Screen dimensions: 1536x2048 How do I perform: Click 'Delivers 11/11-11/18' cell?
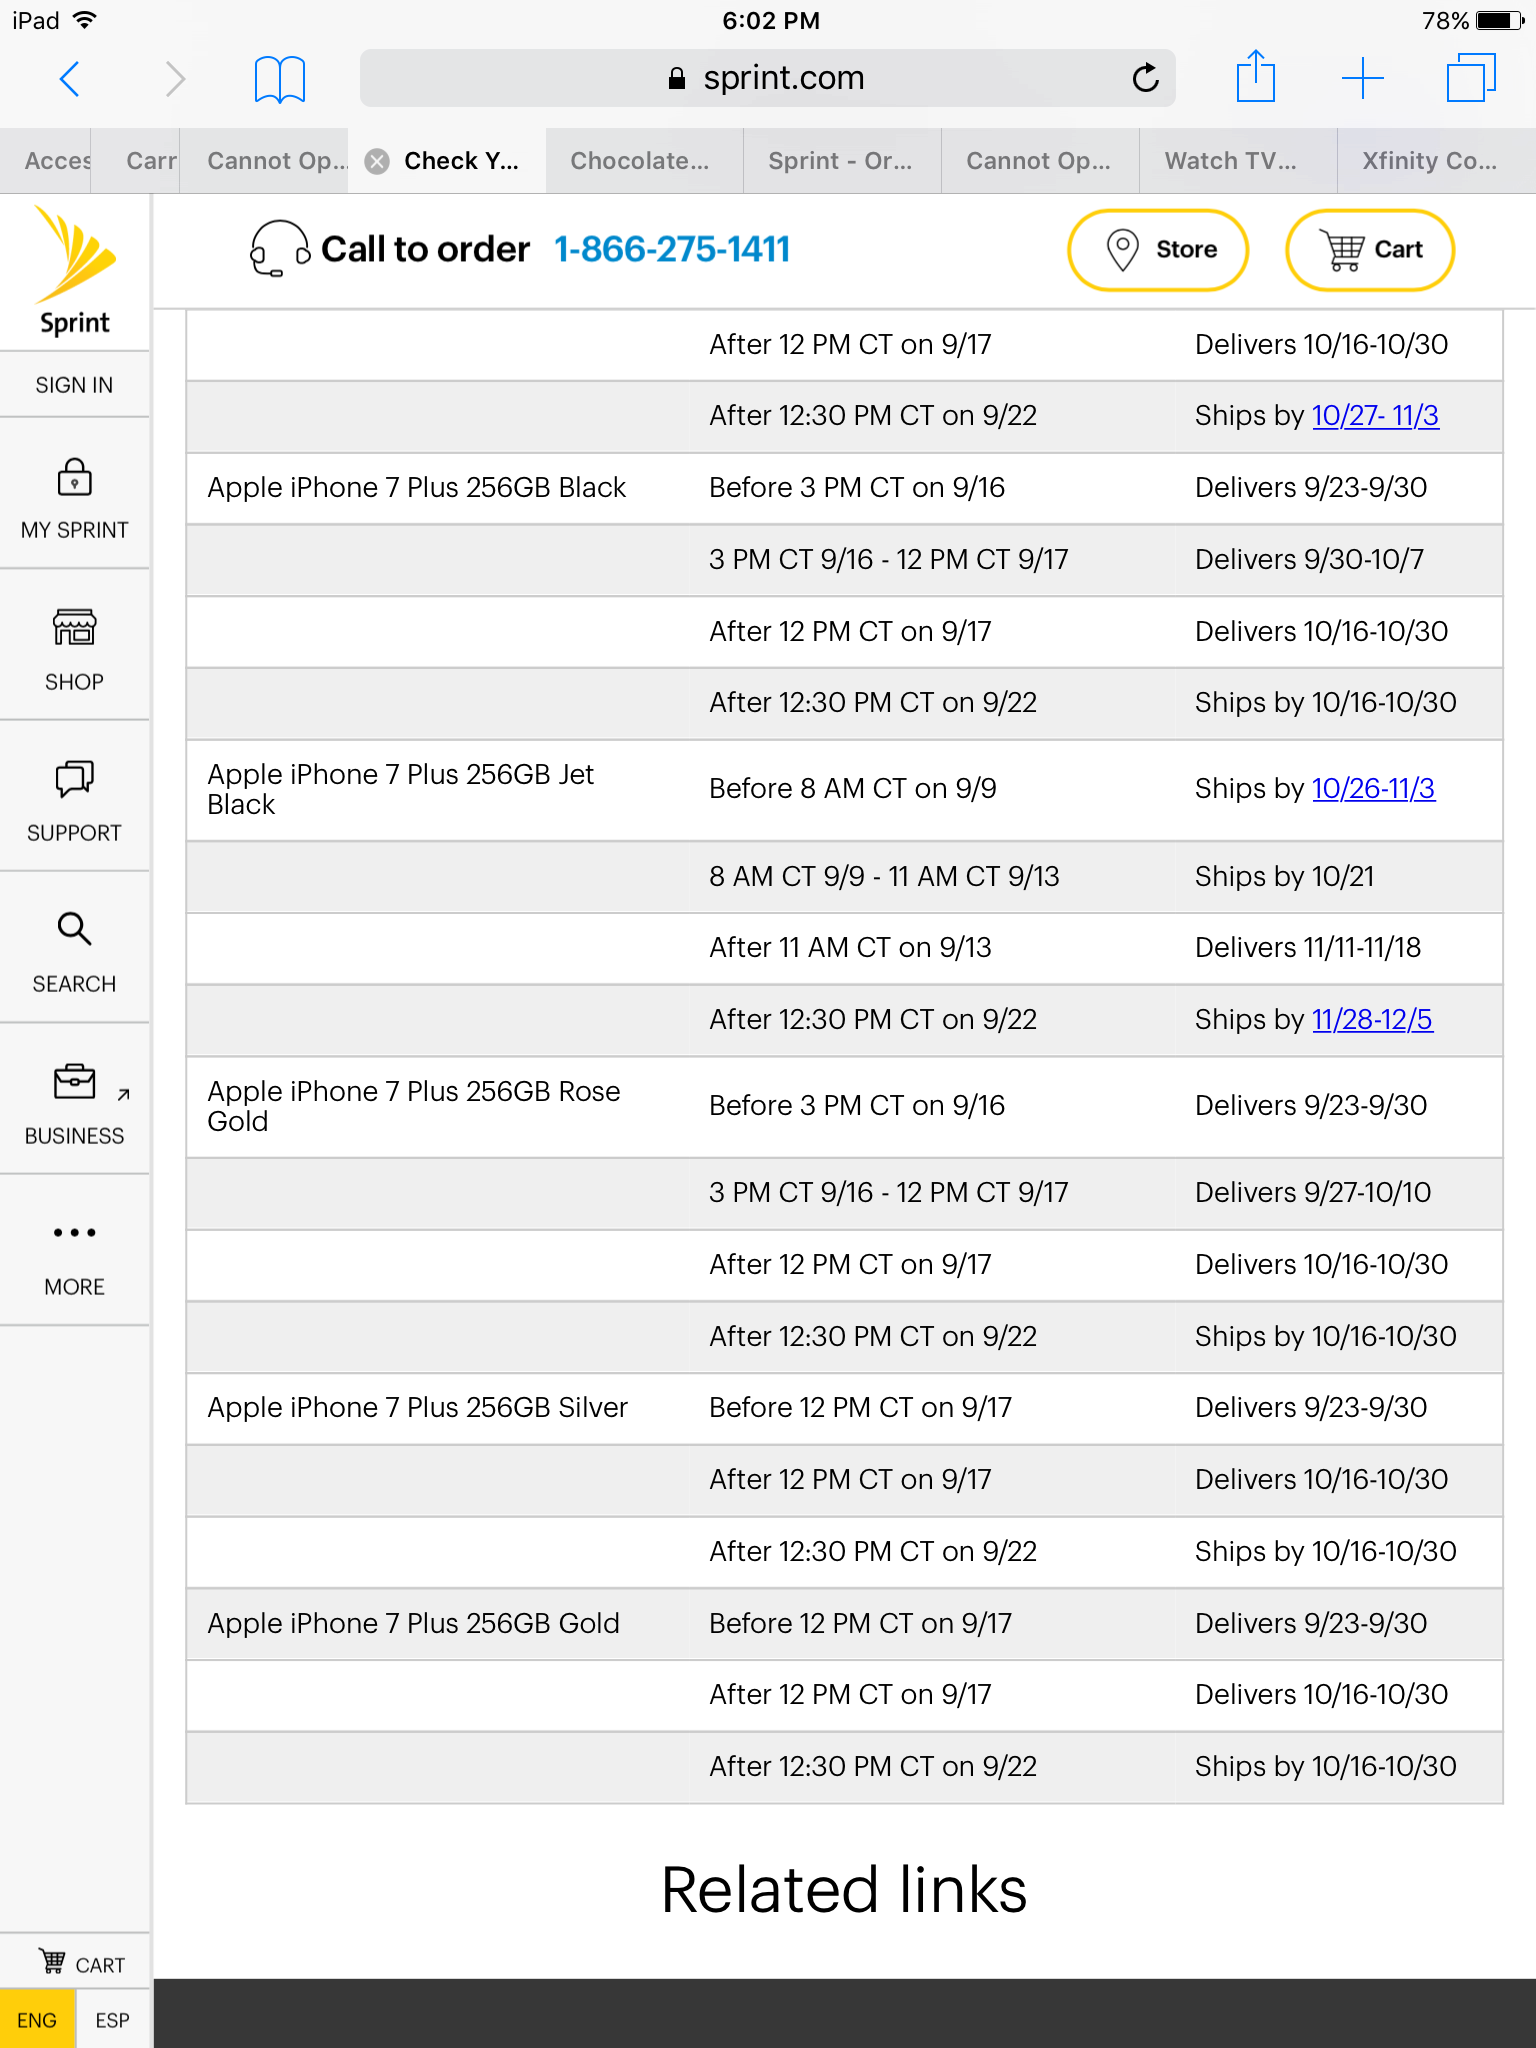1308,947
